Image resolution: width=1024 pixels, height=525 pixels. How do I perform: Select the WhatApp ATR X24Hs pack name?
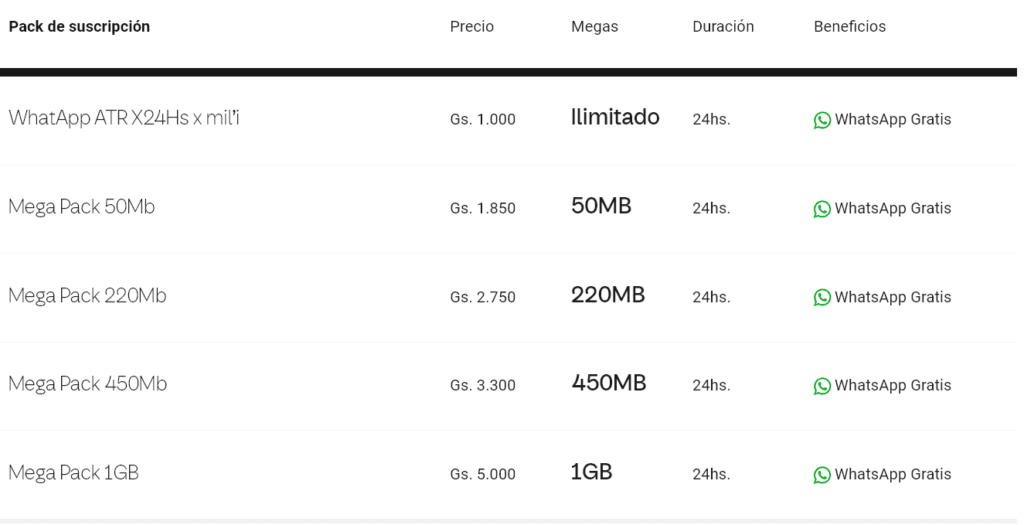click(x=124, y=118)
